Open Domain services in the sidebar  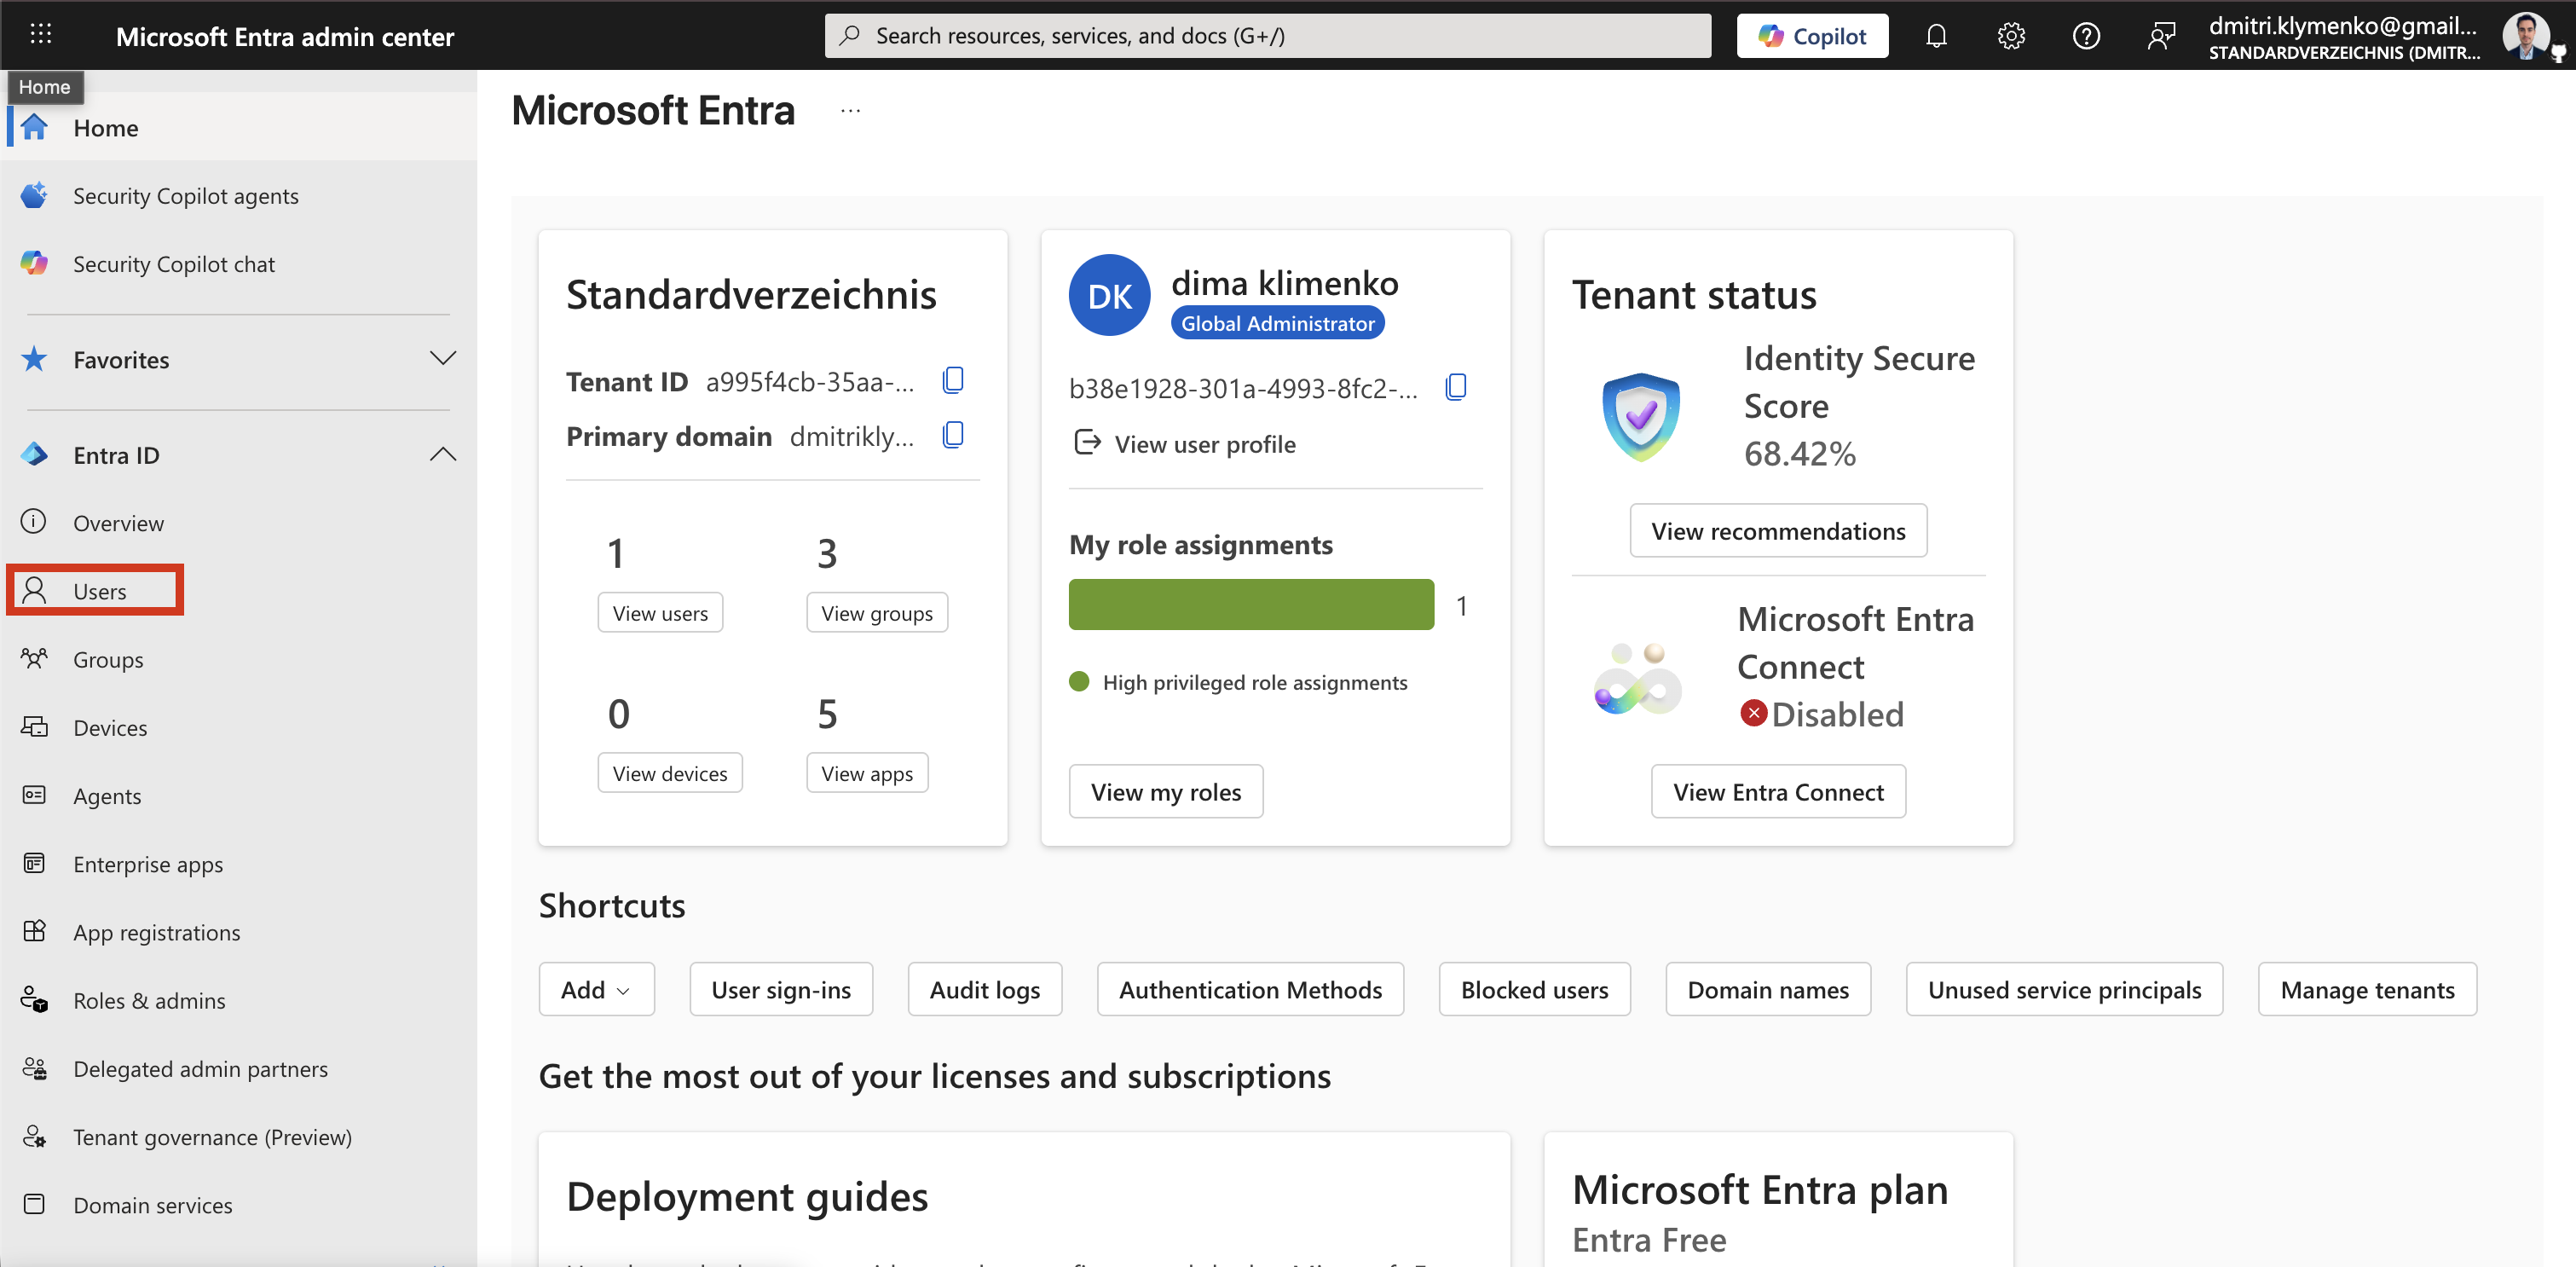pyautogui.click(x=152, y=1205)
